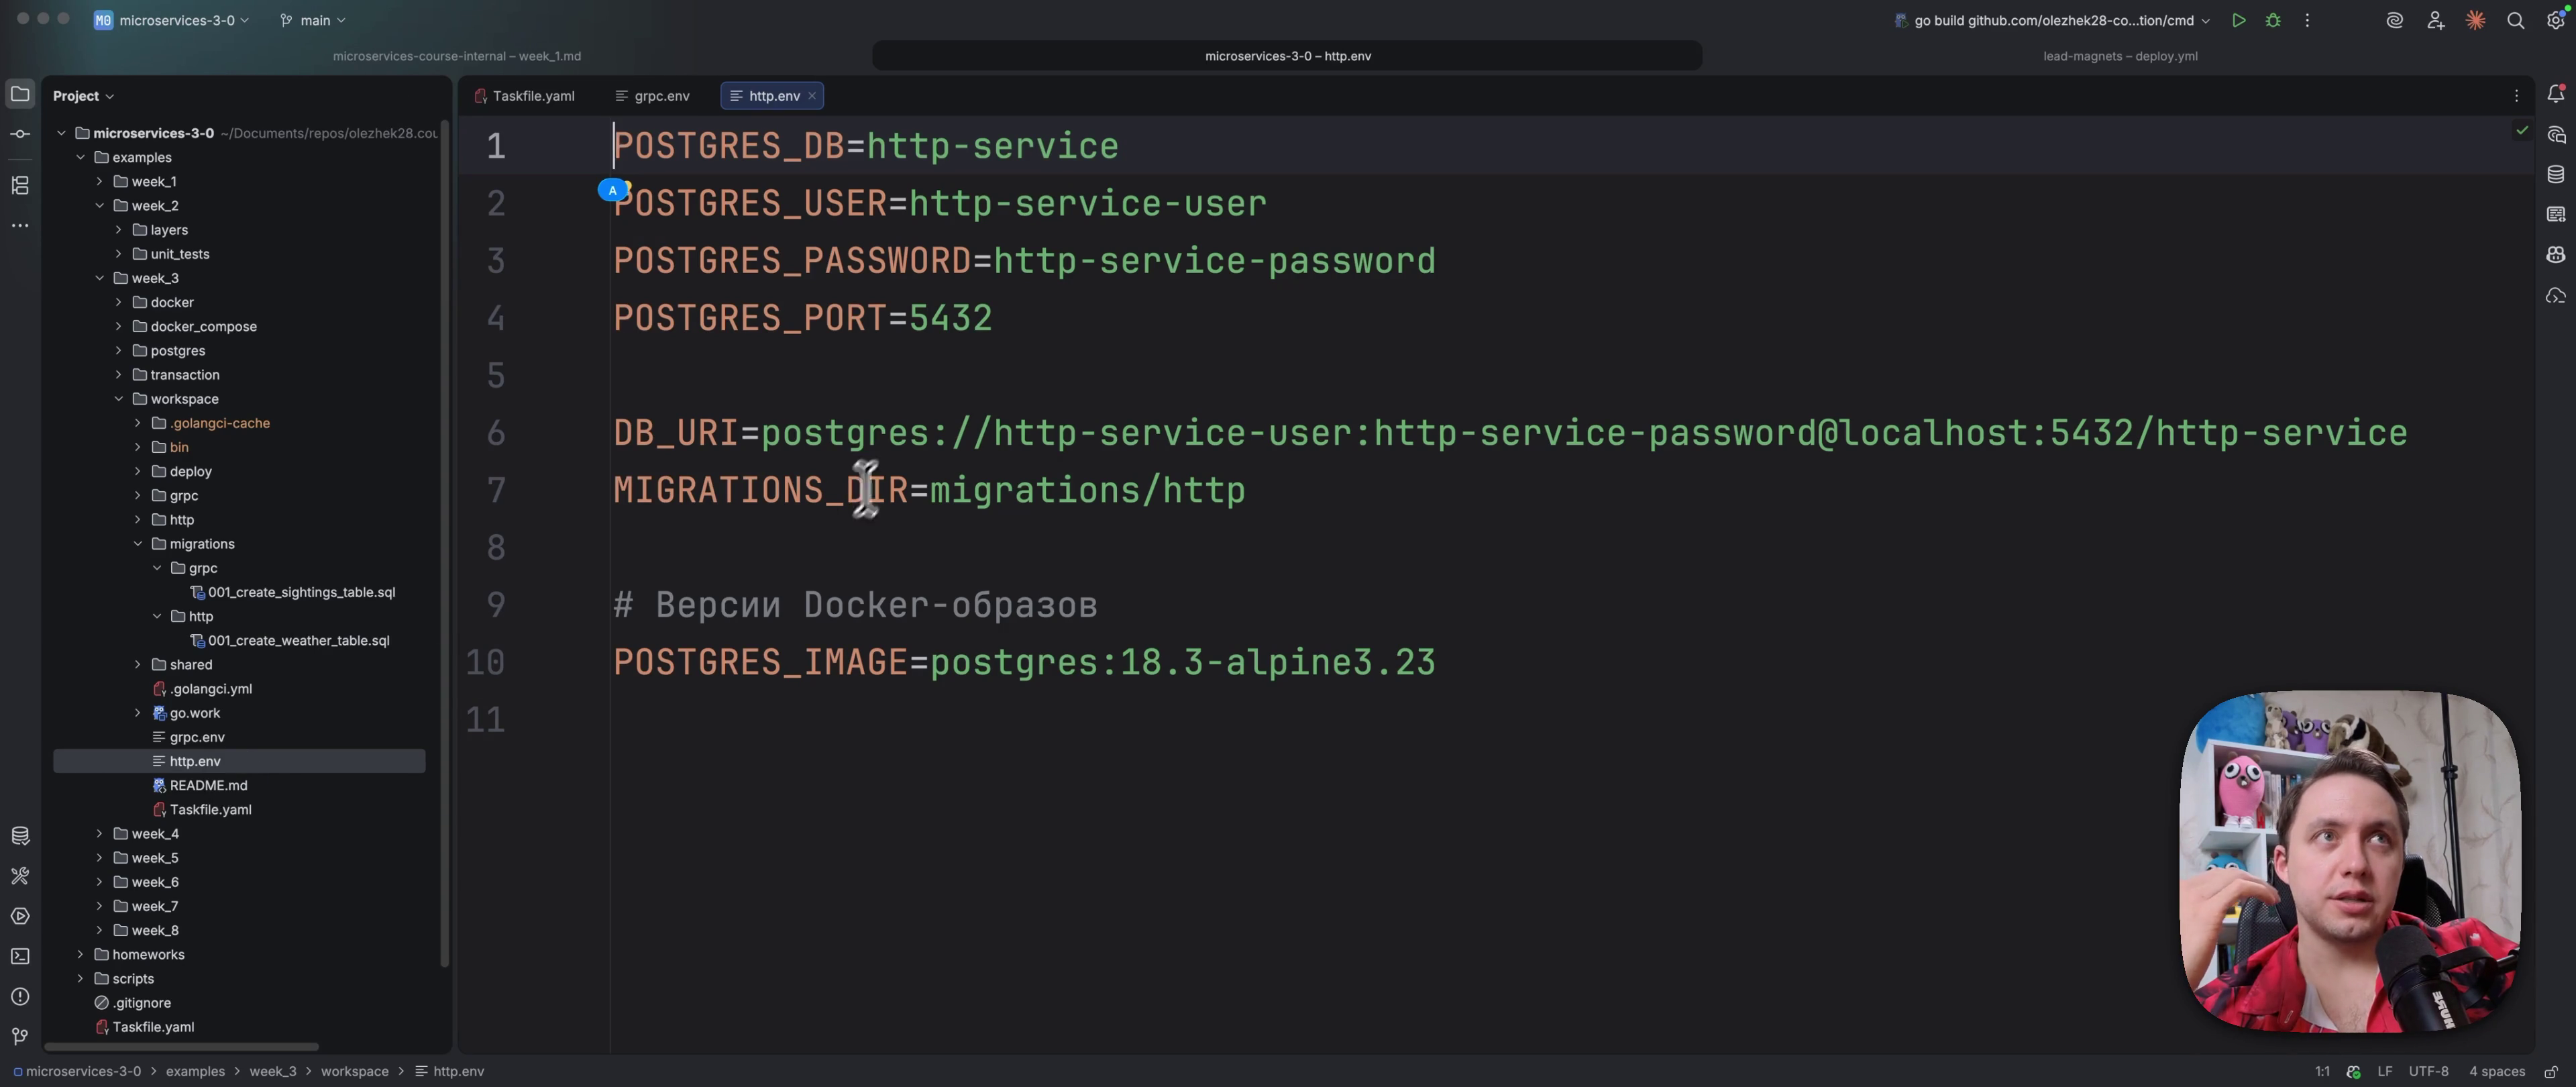Viewport: 2576px width, 1087px height.
Task: Open Search Everywhere magnifier icon
Action: point(2515,20)
